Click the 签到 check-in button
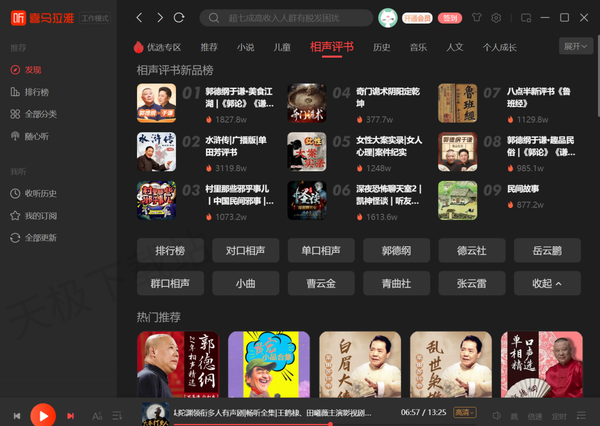Image resolution: width=600 pixels, height=426 pixels. pyautogui.click(x=450, y=18)
